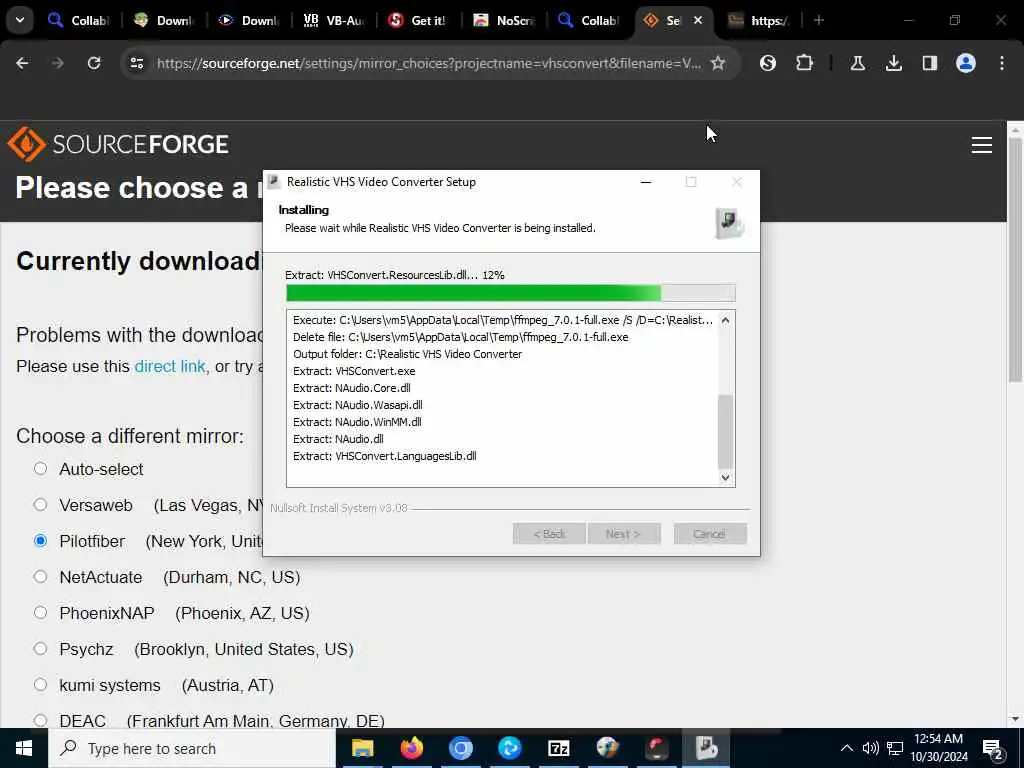Viewport: 1024px width, 768px height.
Task: Add a new browser tab
Action: pos(819,20)
